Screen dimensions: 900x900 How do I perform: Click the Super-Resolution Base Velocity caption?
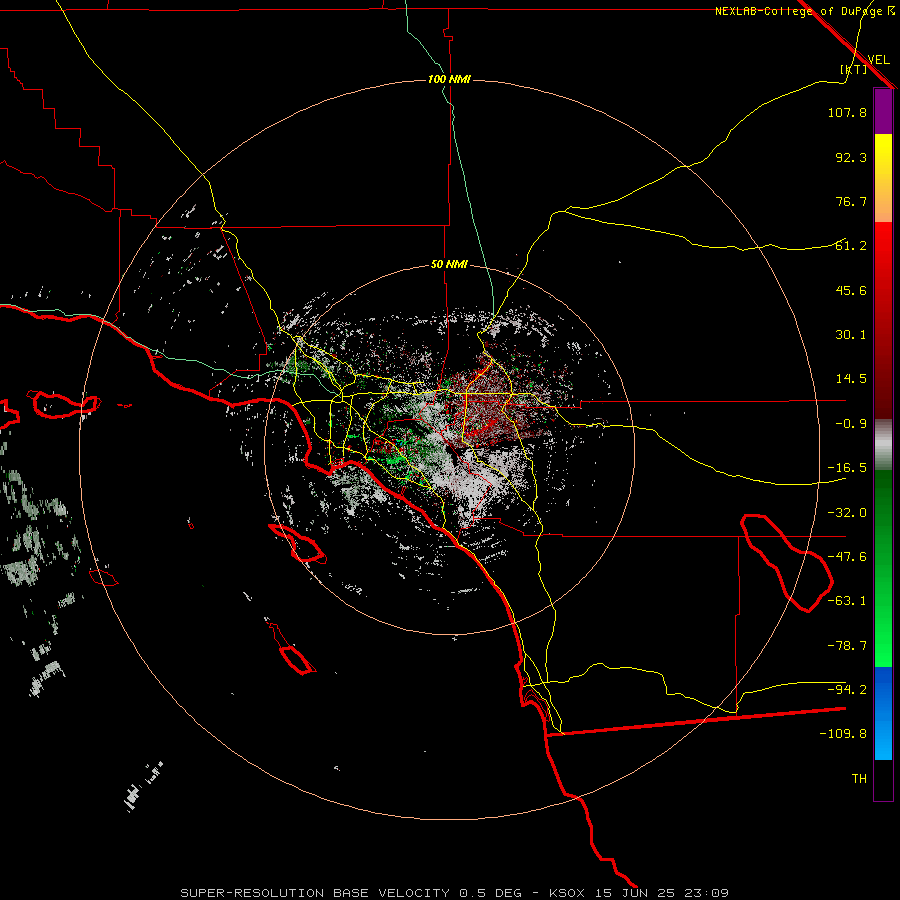(x=455, y=893)
